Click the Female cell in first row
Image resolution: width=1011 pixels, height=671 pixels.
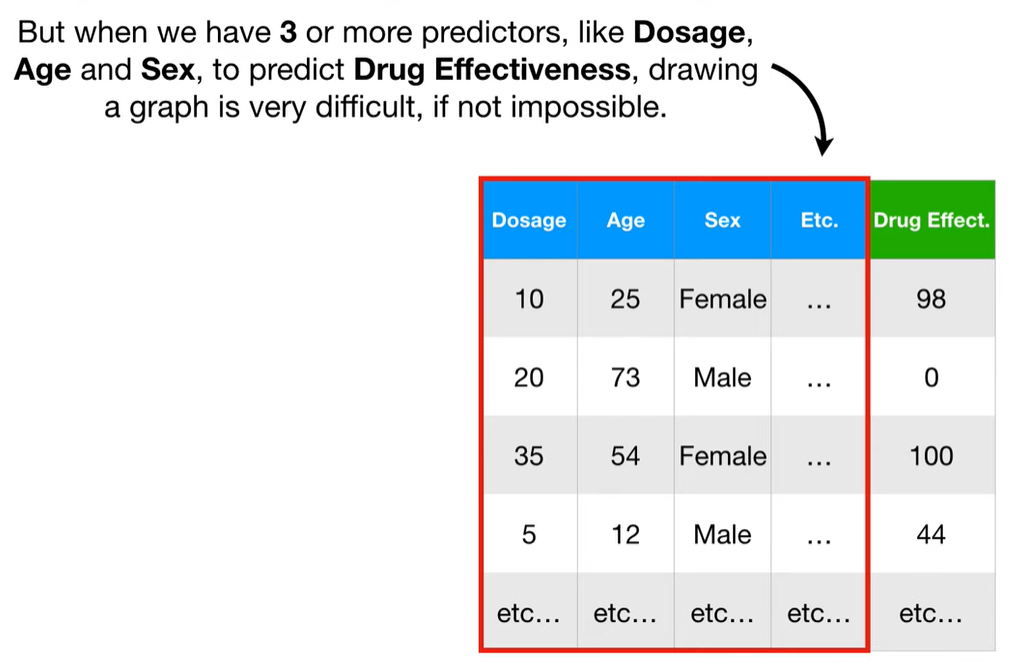(x=722, y=298)
